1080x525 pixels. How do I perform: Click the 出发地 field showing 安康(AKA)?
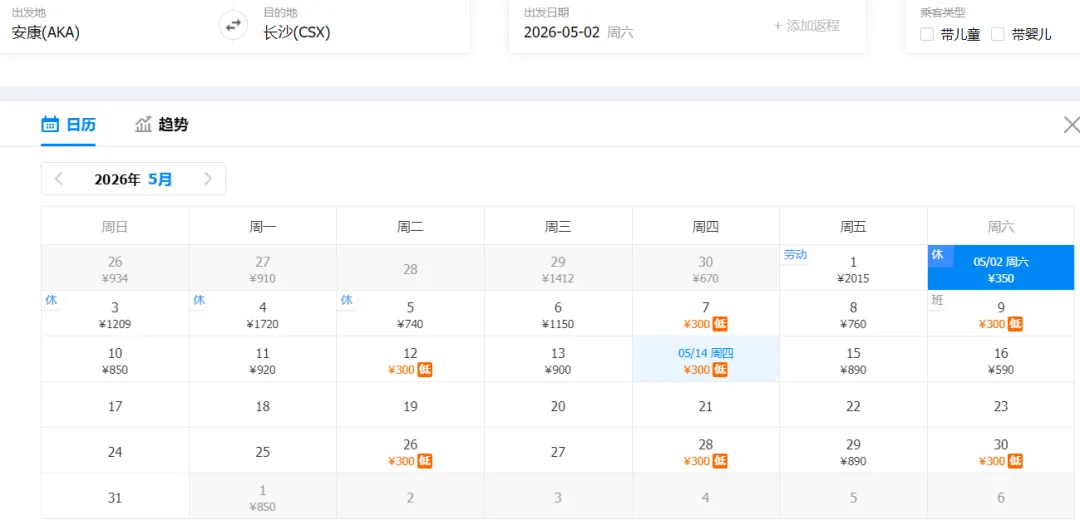click(100, 31)
